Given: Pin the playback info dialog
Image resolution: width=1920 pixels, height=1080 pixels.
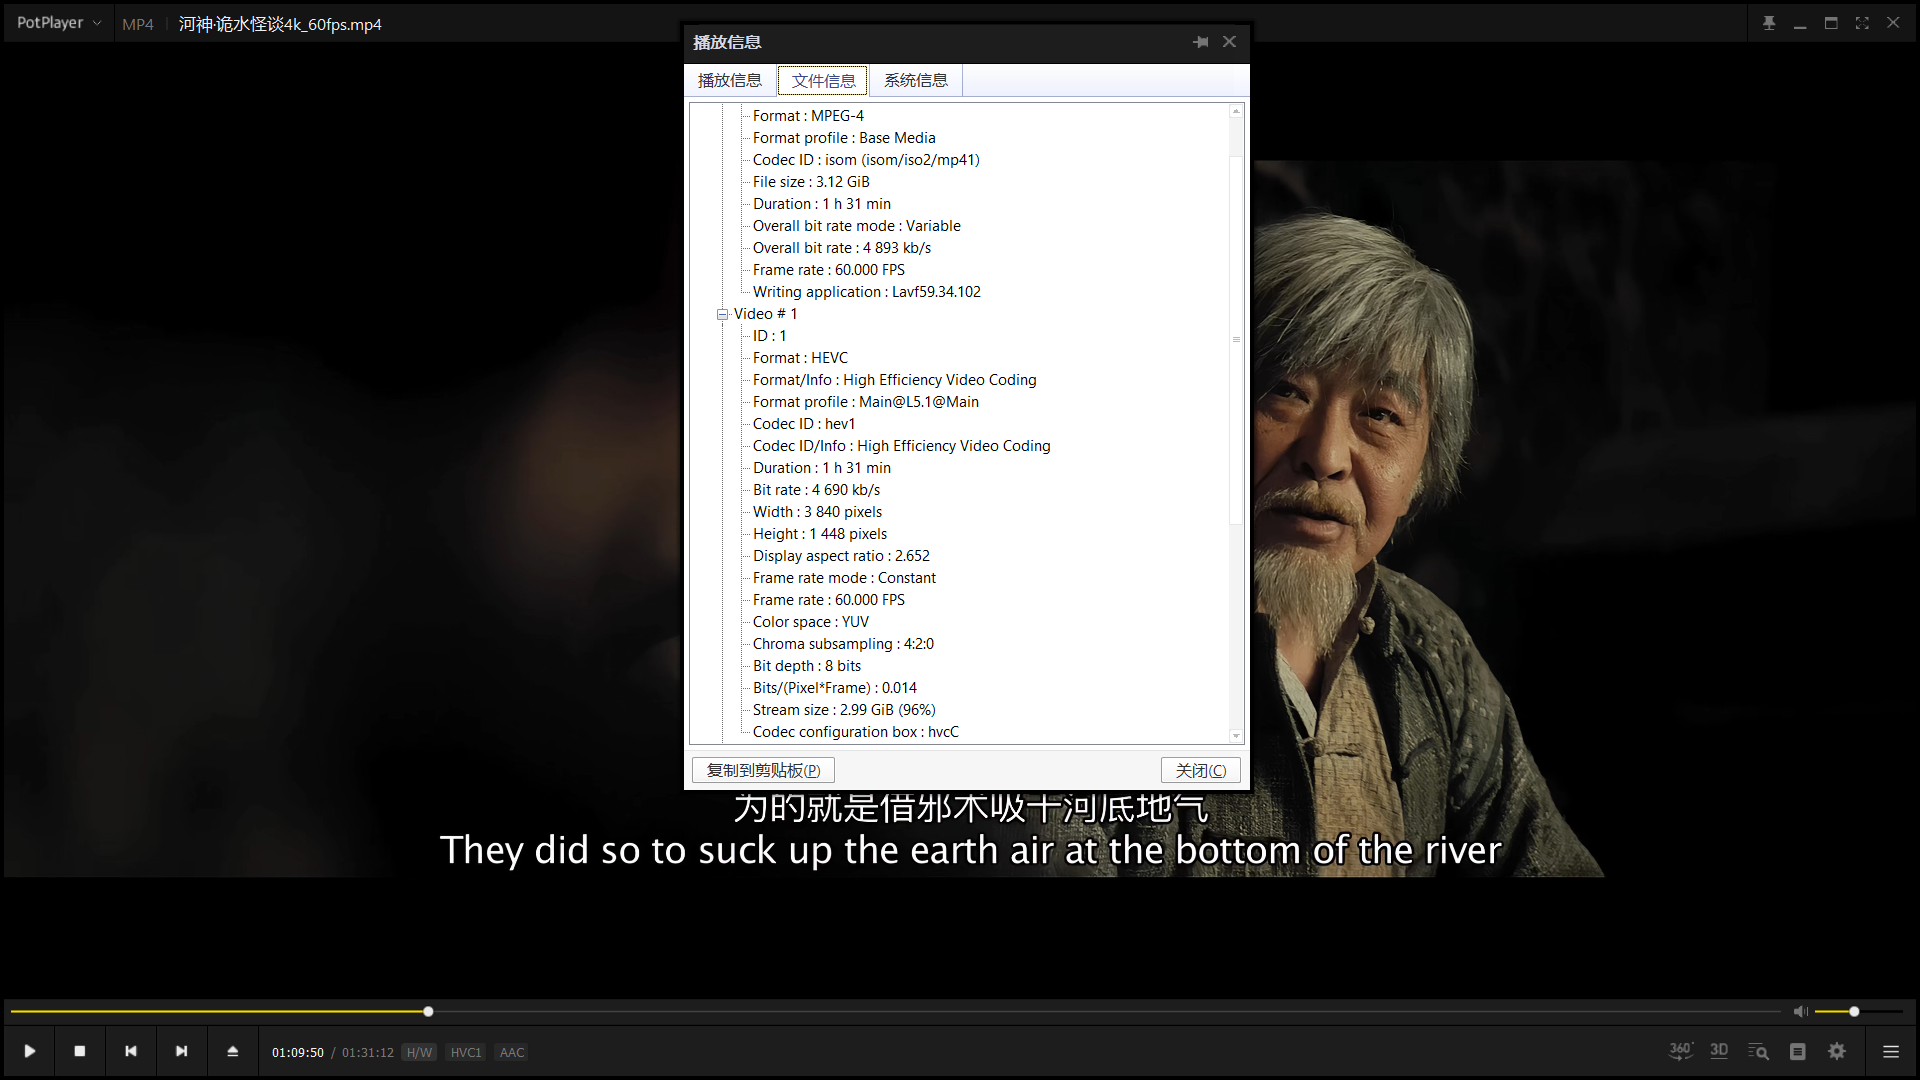Looking at the screenshot, I should coord(1201,42).
